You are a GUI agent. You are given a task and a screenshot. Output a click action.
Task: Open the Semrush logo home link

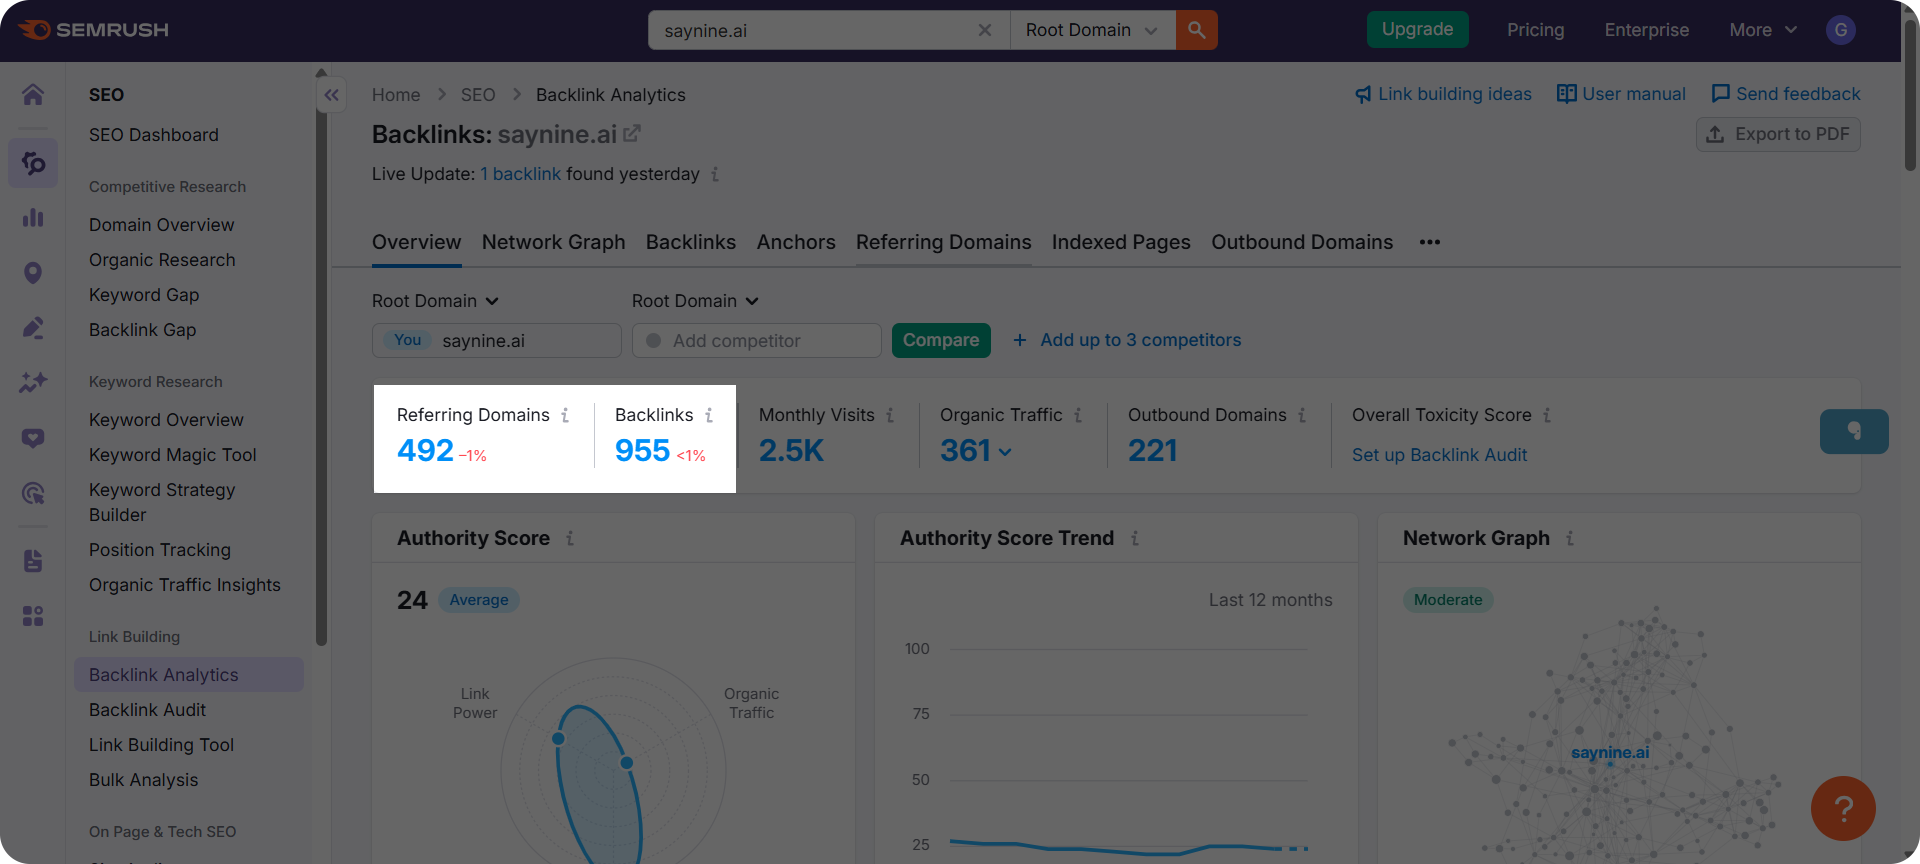tap(93, 30)
